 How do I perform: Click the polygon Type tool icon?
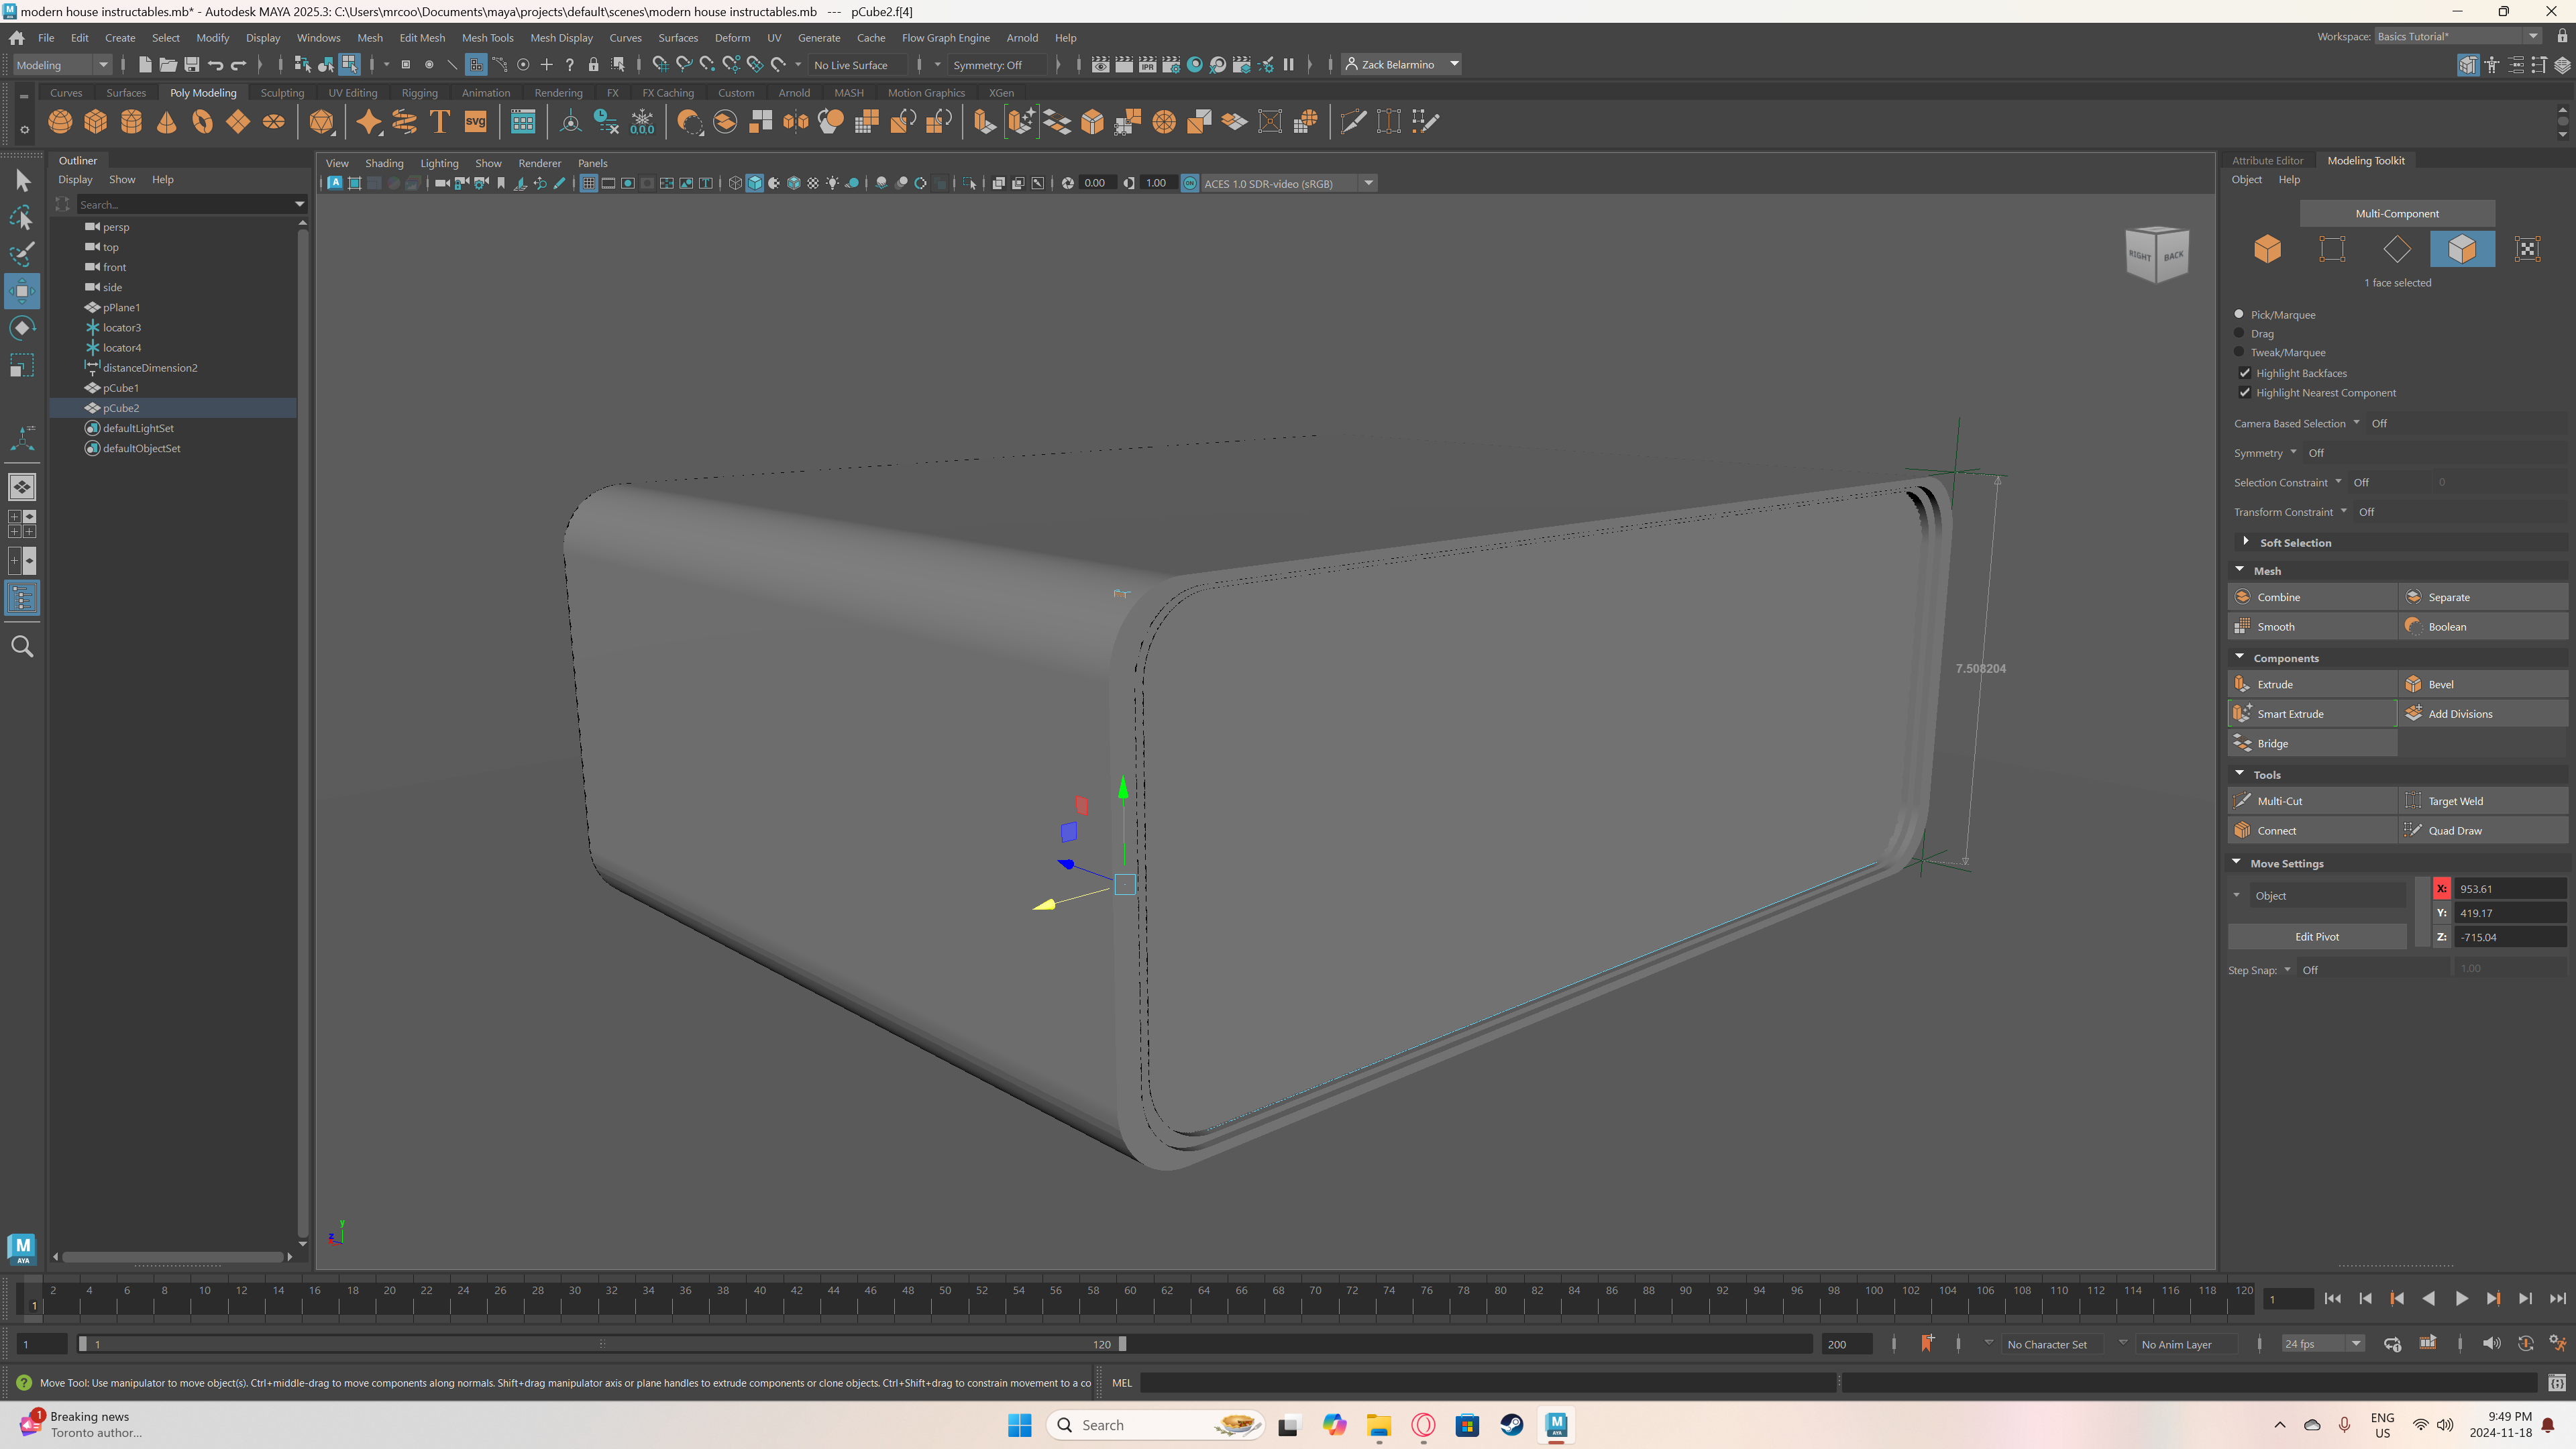439,122
